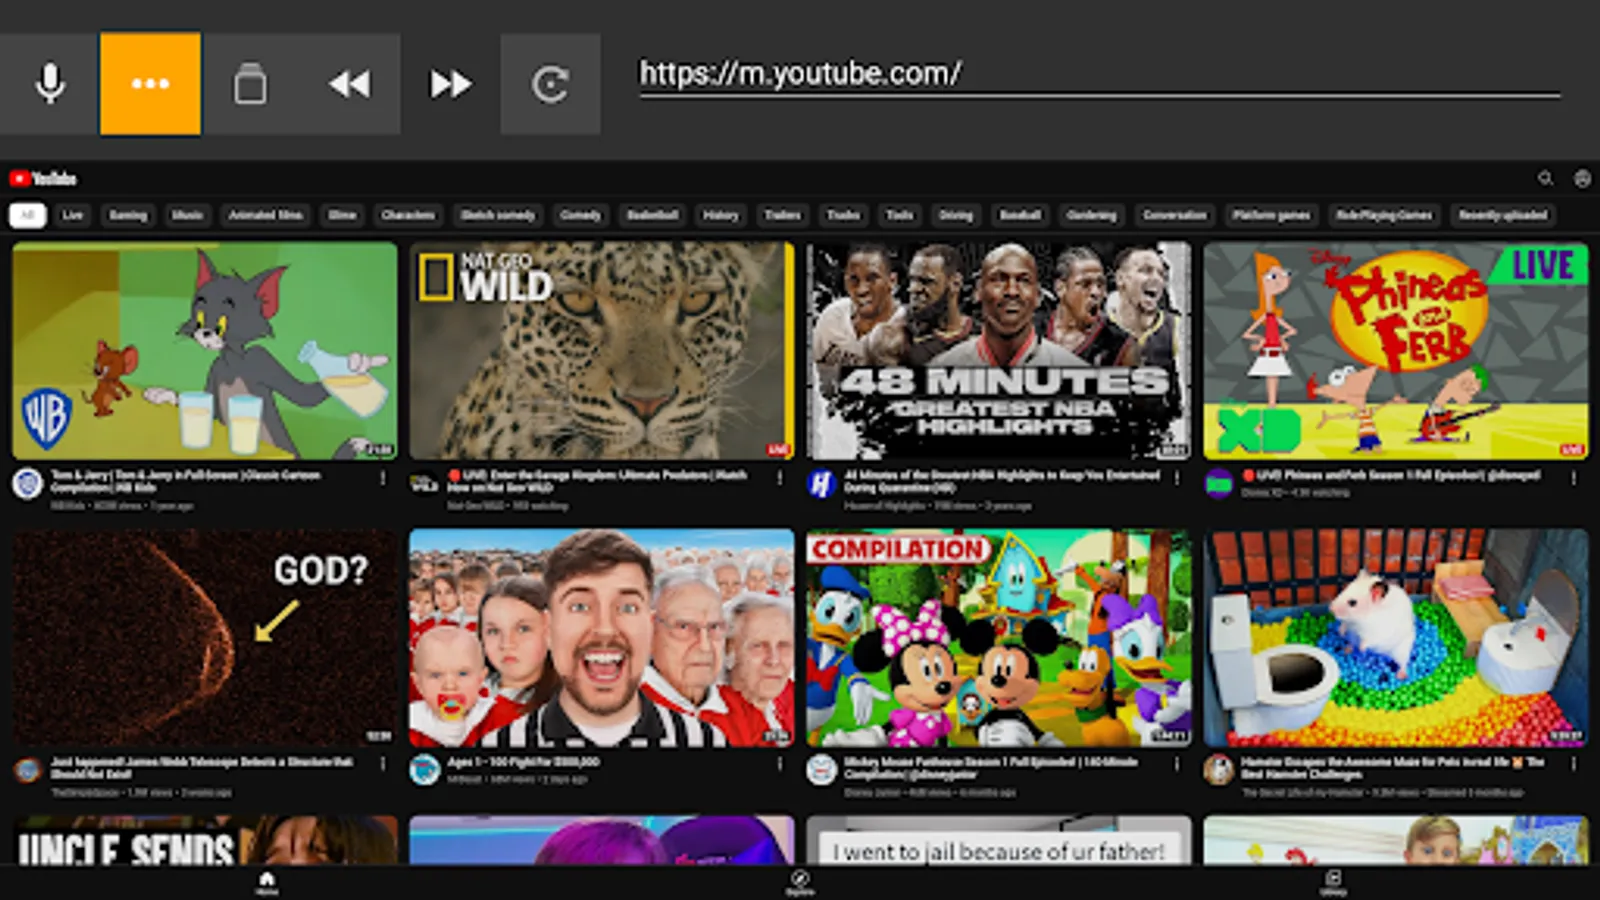Open the James Webb video channel avatar
Viewport: 1600px width, 900px height.
(x=28, y=771)
